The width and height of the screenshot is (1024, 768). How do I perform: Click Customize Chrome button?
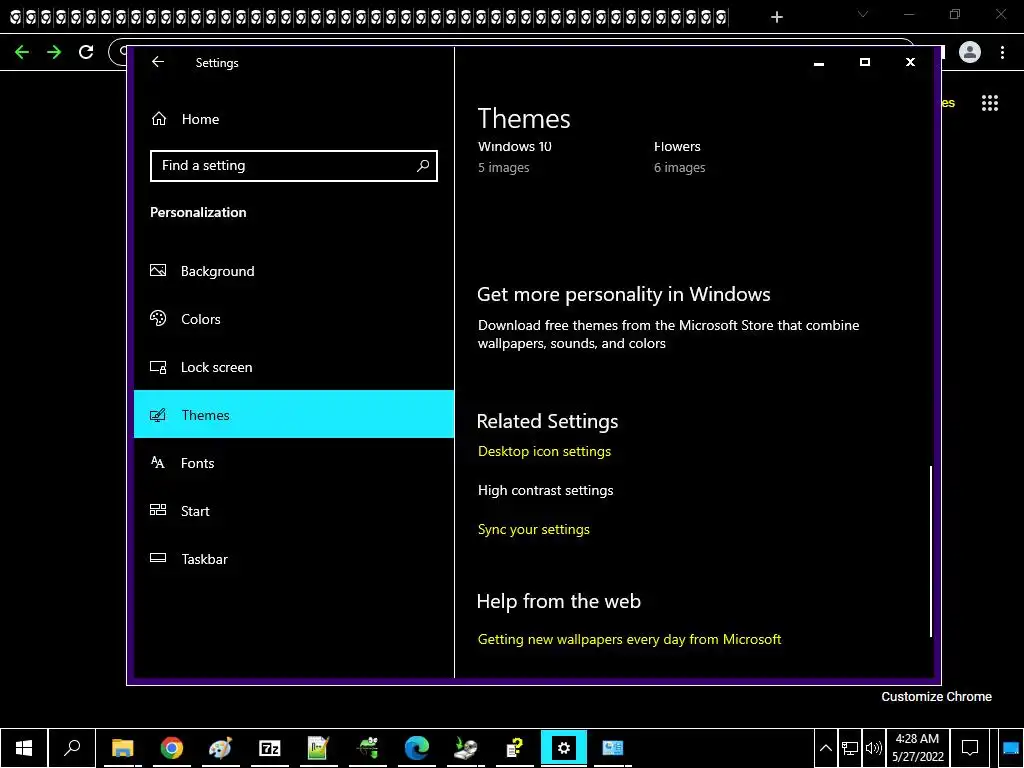click(936, 697)
